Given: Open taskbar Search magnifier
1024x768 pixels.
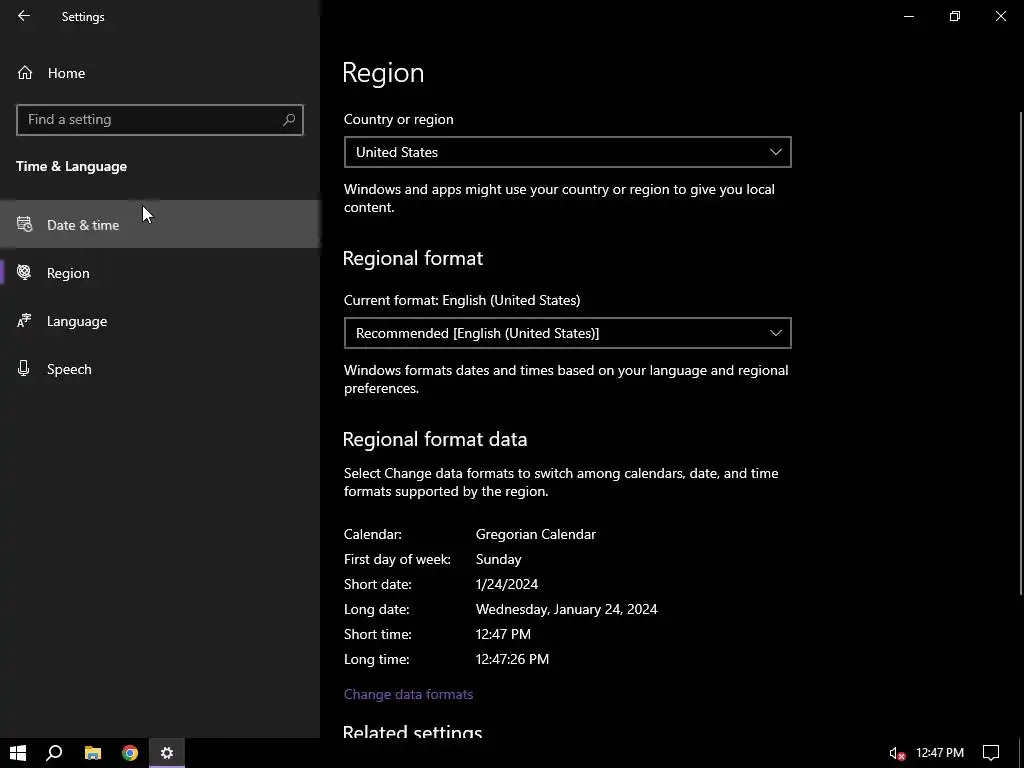Looking at the screenshot, I should click(54, 753).
